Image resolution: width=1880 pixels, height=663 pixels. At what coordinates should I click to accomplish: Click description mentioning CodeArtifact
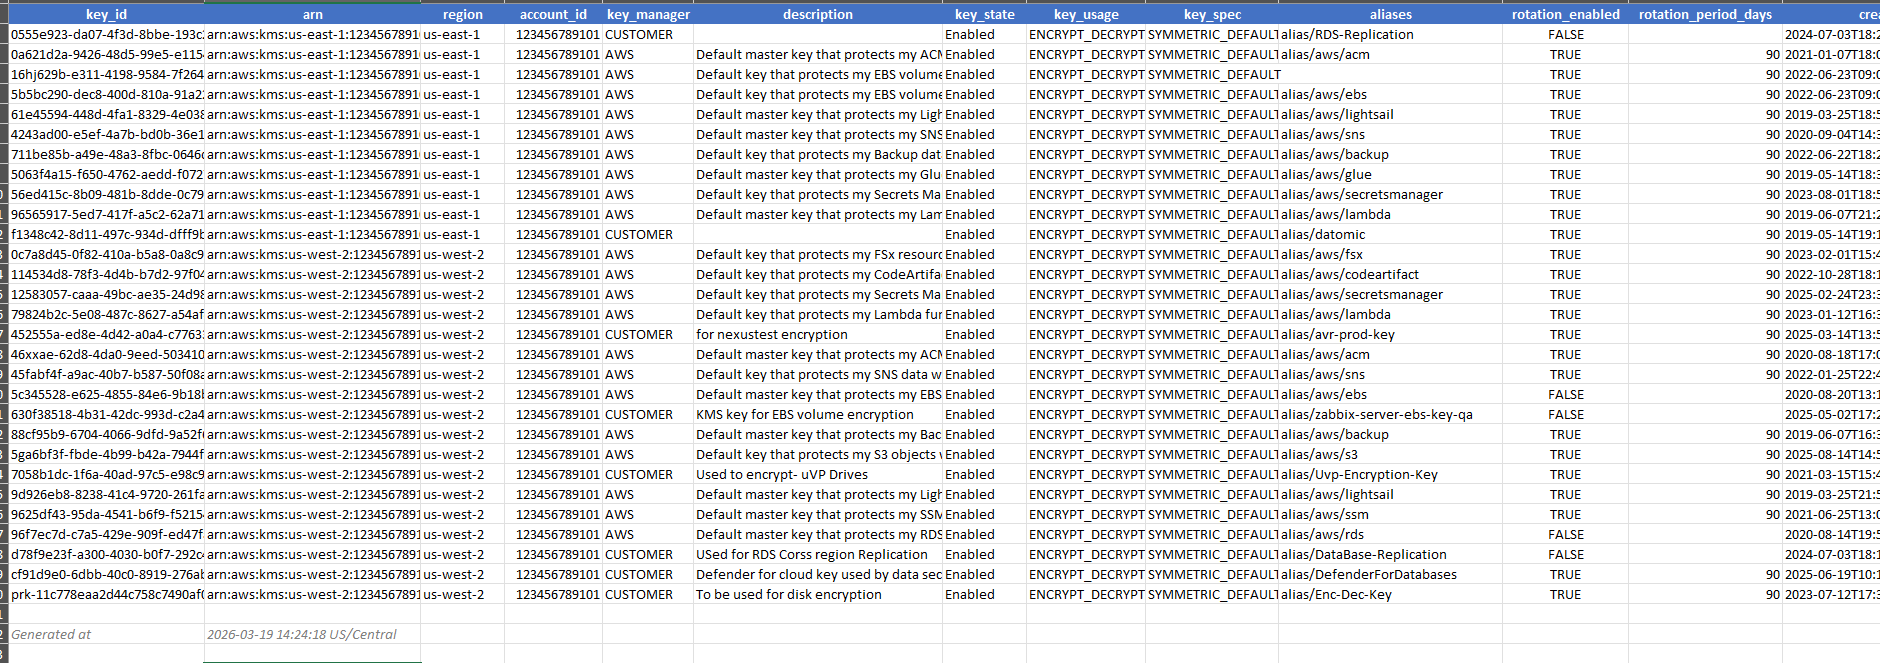[818, 274]
